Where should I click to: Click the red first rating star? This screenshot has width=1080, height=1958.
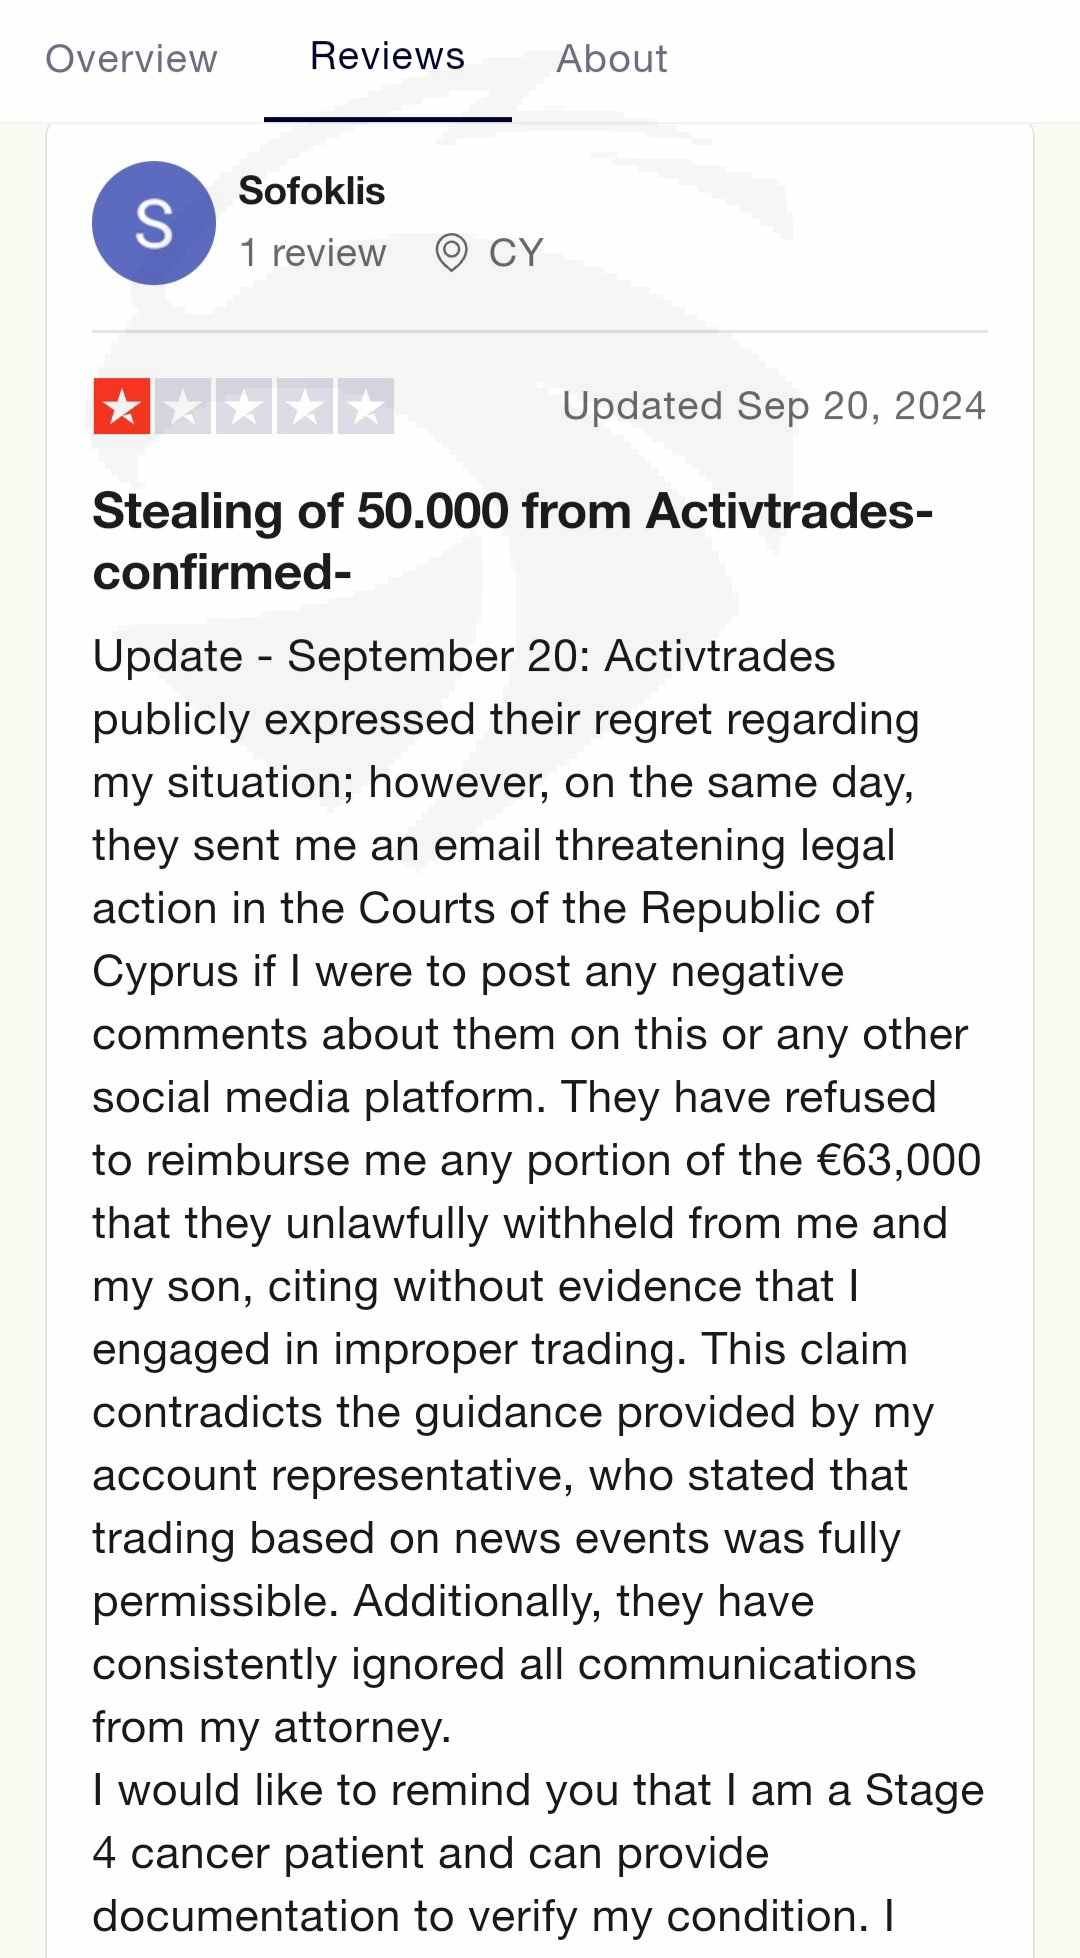(122, 406)
